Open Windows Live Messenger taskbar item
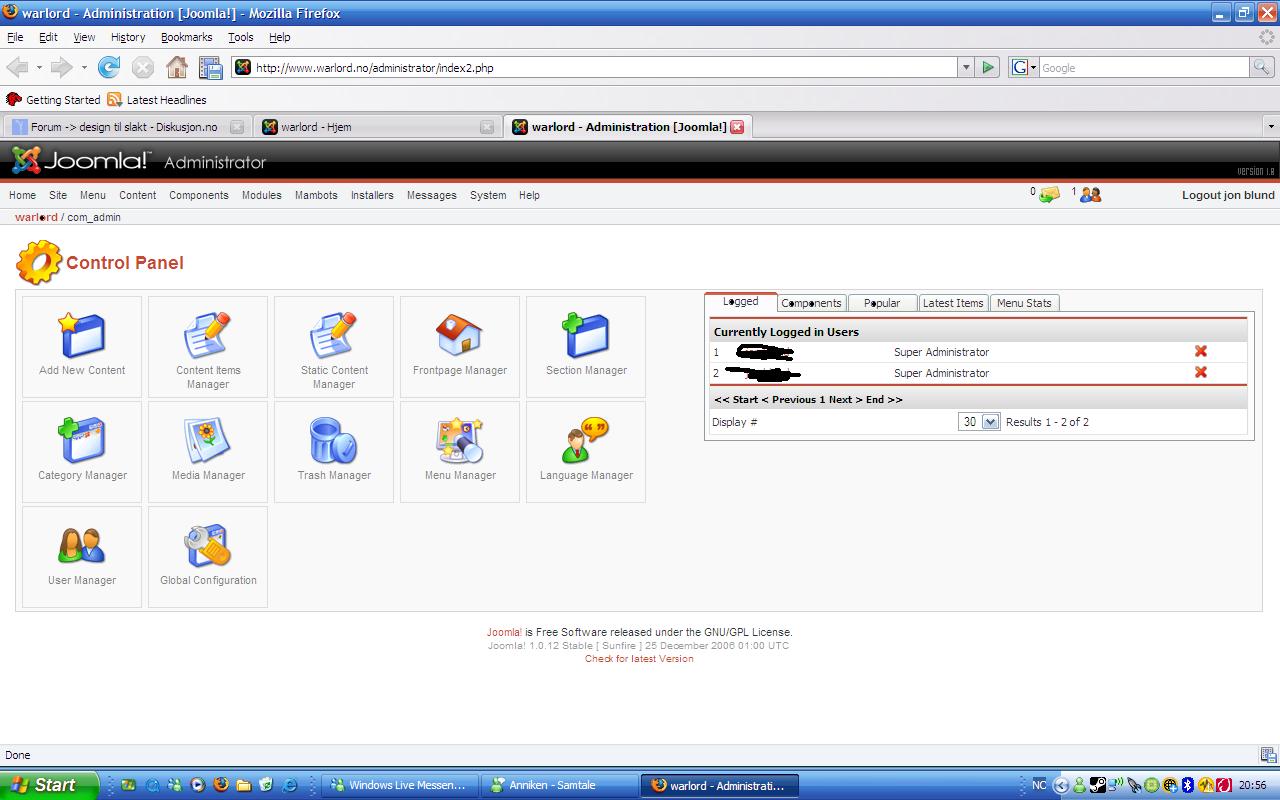 point(400,785)
